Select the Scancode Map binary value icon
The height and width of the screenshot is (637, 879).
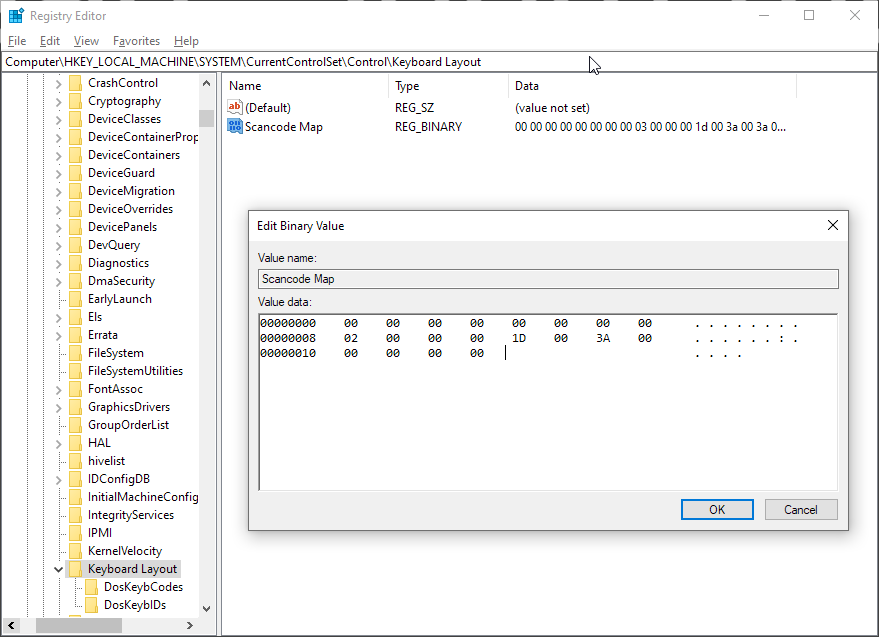tap(234, 126)
